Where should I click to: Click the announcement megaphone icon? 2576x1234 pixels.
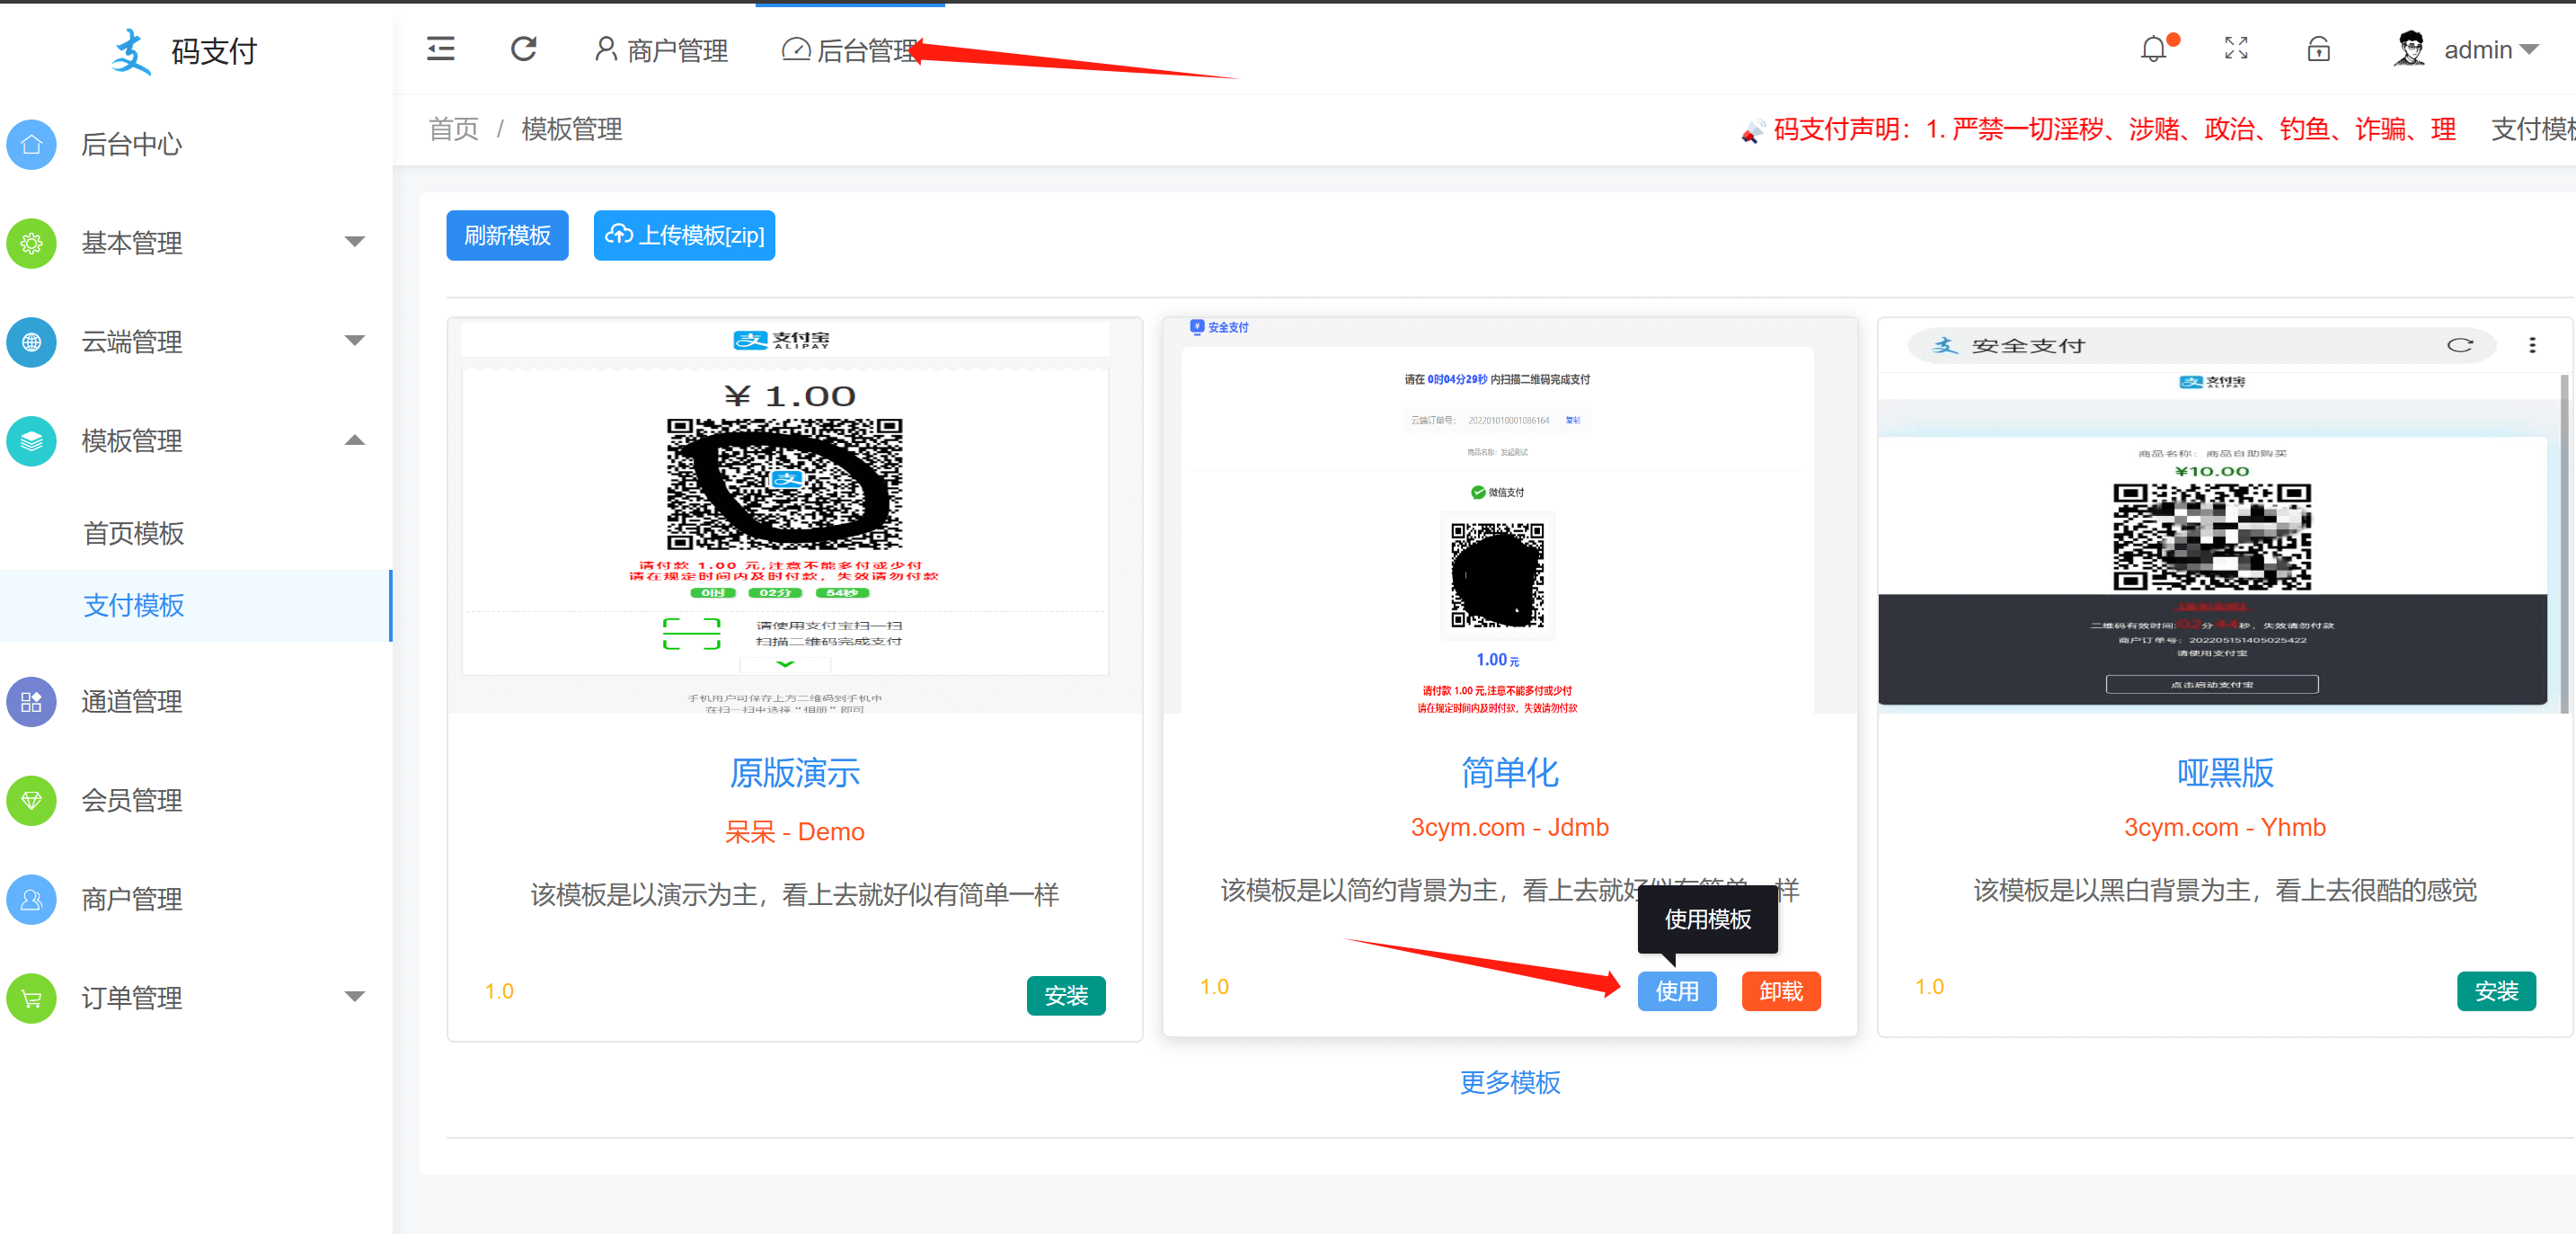click(1751, 131)
